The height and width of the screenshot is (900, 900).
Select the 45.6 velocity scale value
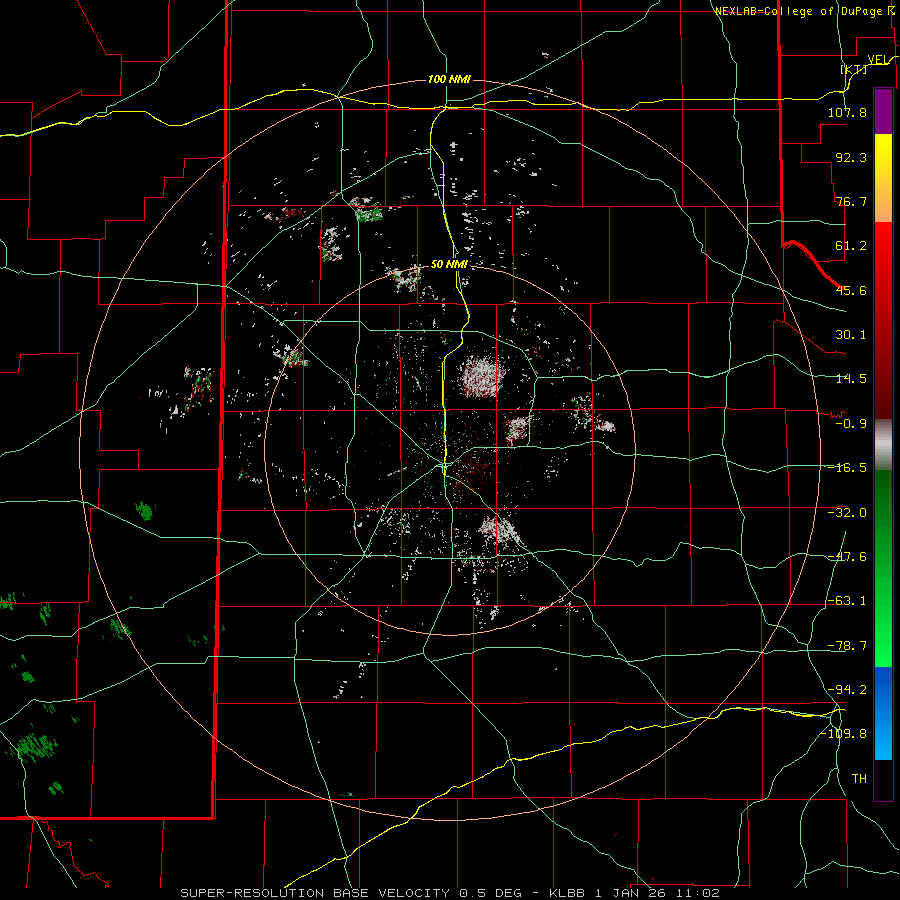(x=851, y=290)
